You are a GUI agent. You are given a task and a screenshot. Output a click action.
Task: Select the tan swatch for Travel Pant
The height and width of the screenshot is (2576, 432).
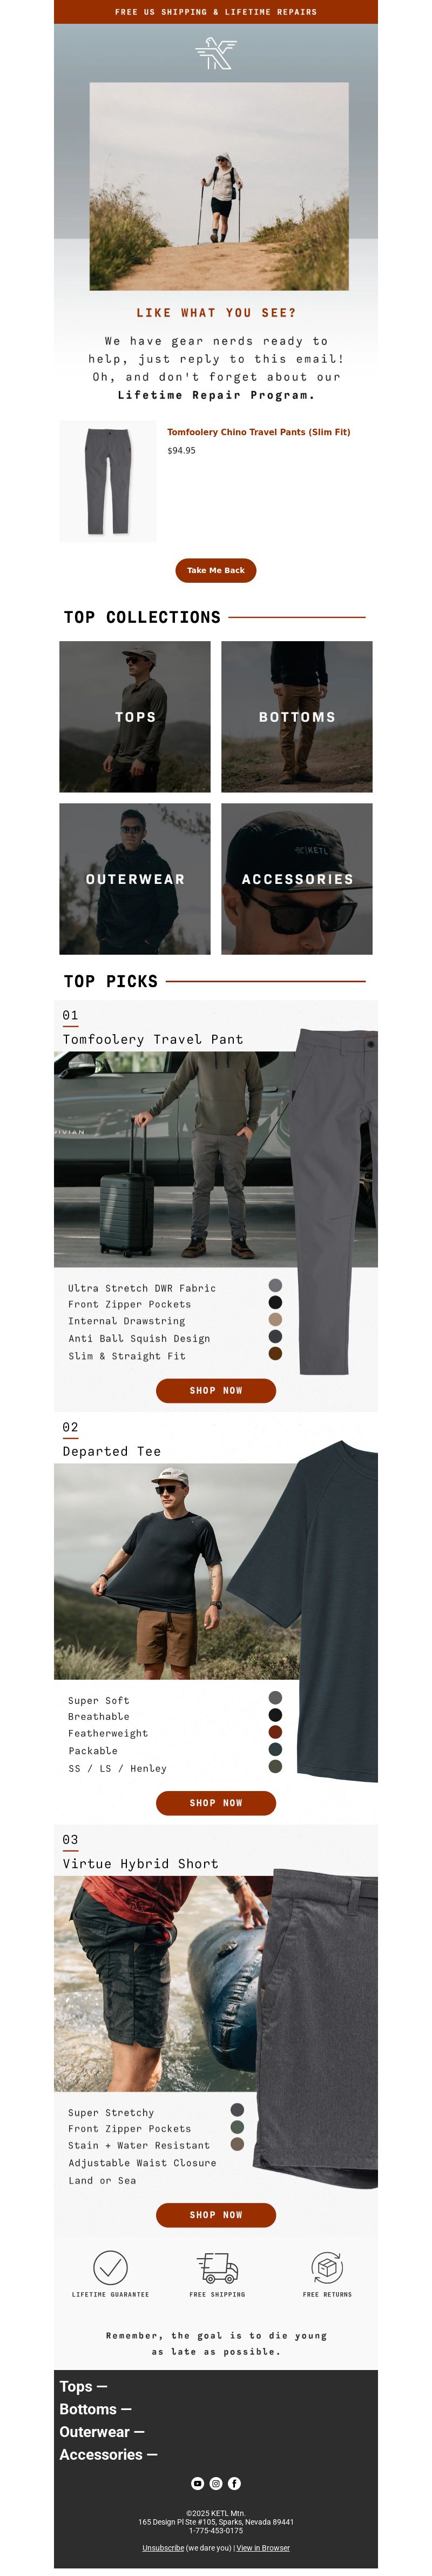click(x=275, y=1319)
